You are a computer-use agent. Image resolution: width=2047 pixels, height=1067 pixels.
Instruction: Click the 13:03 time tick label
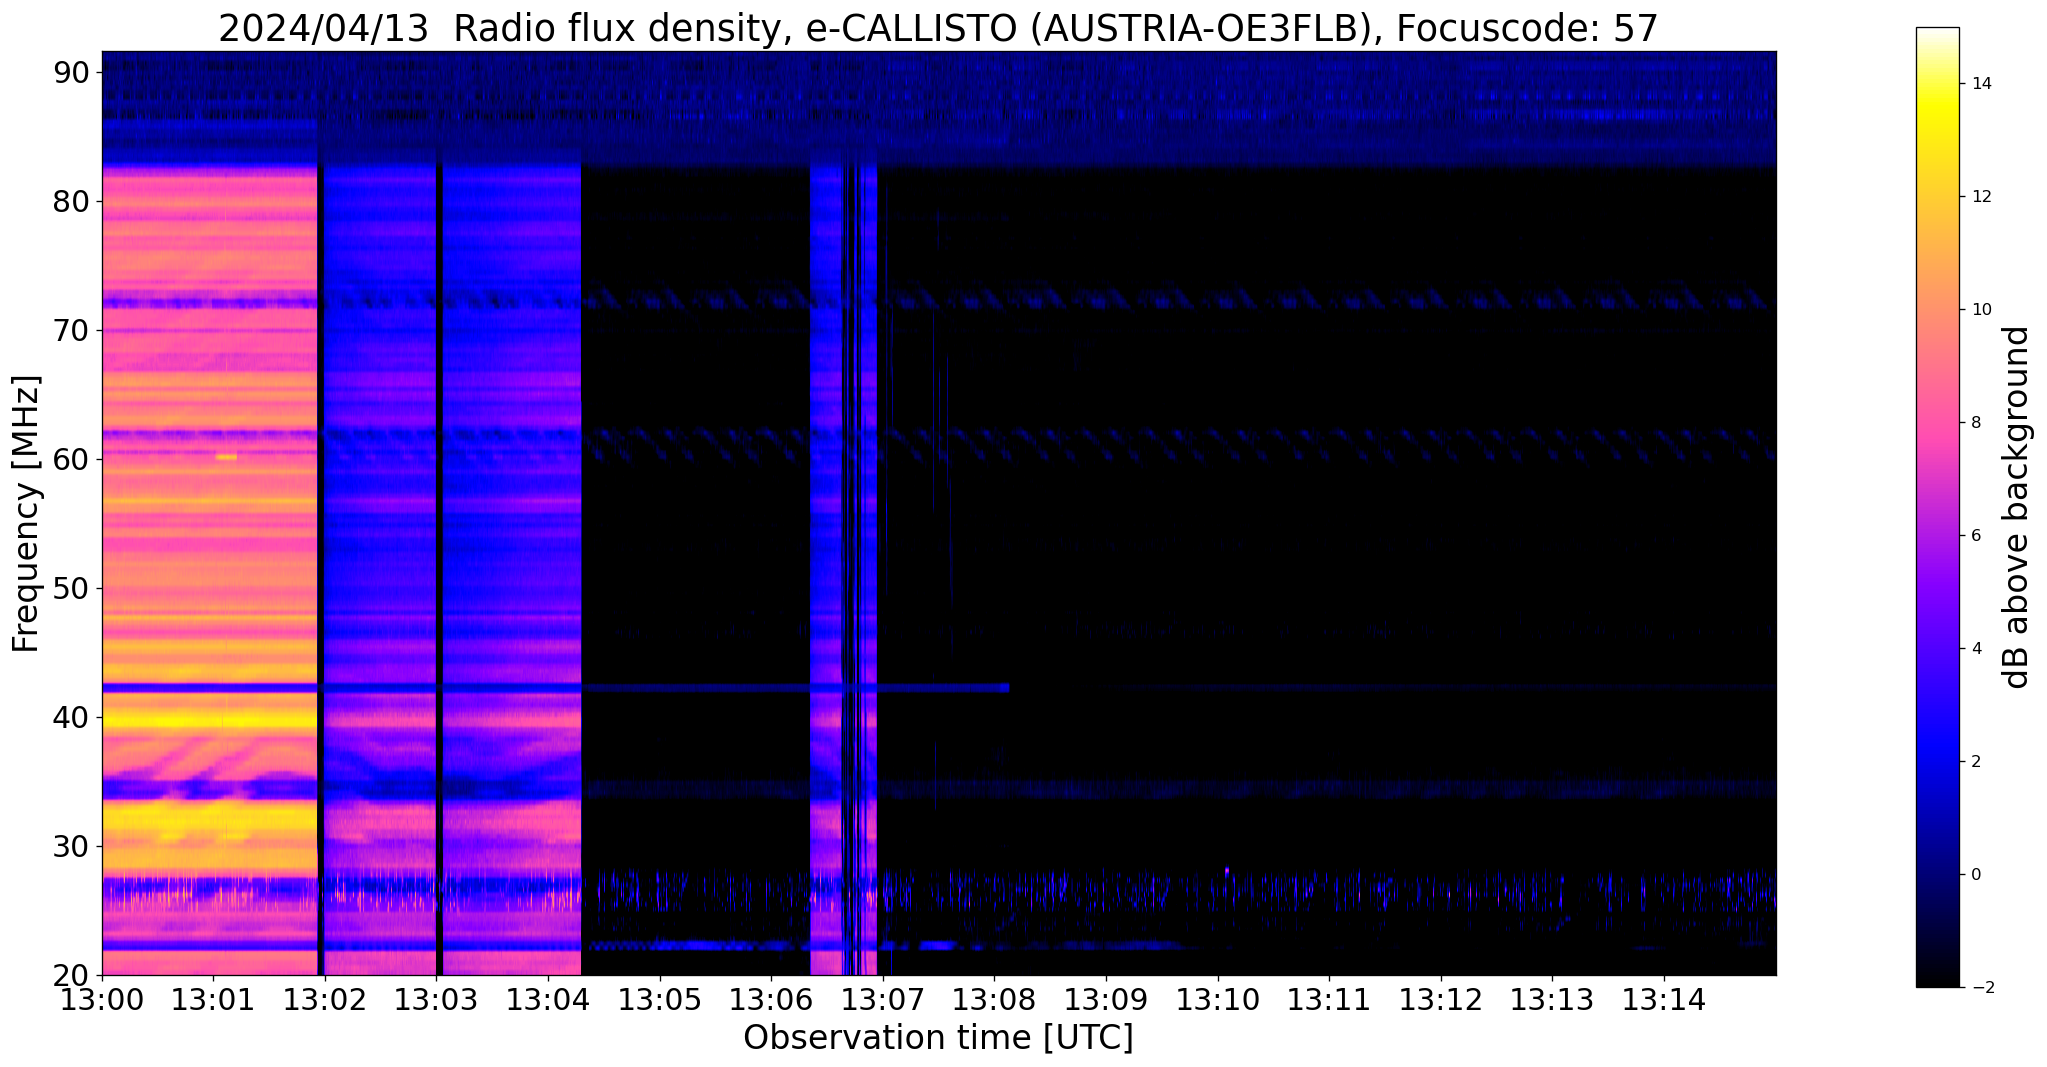[436, 1000]
